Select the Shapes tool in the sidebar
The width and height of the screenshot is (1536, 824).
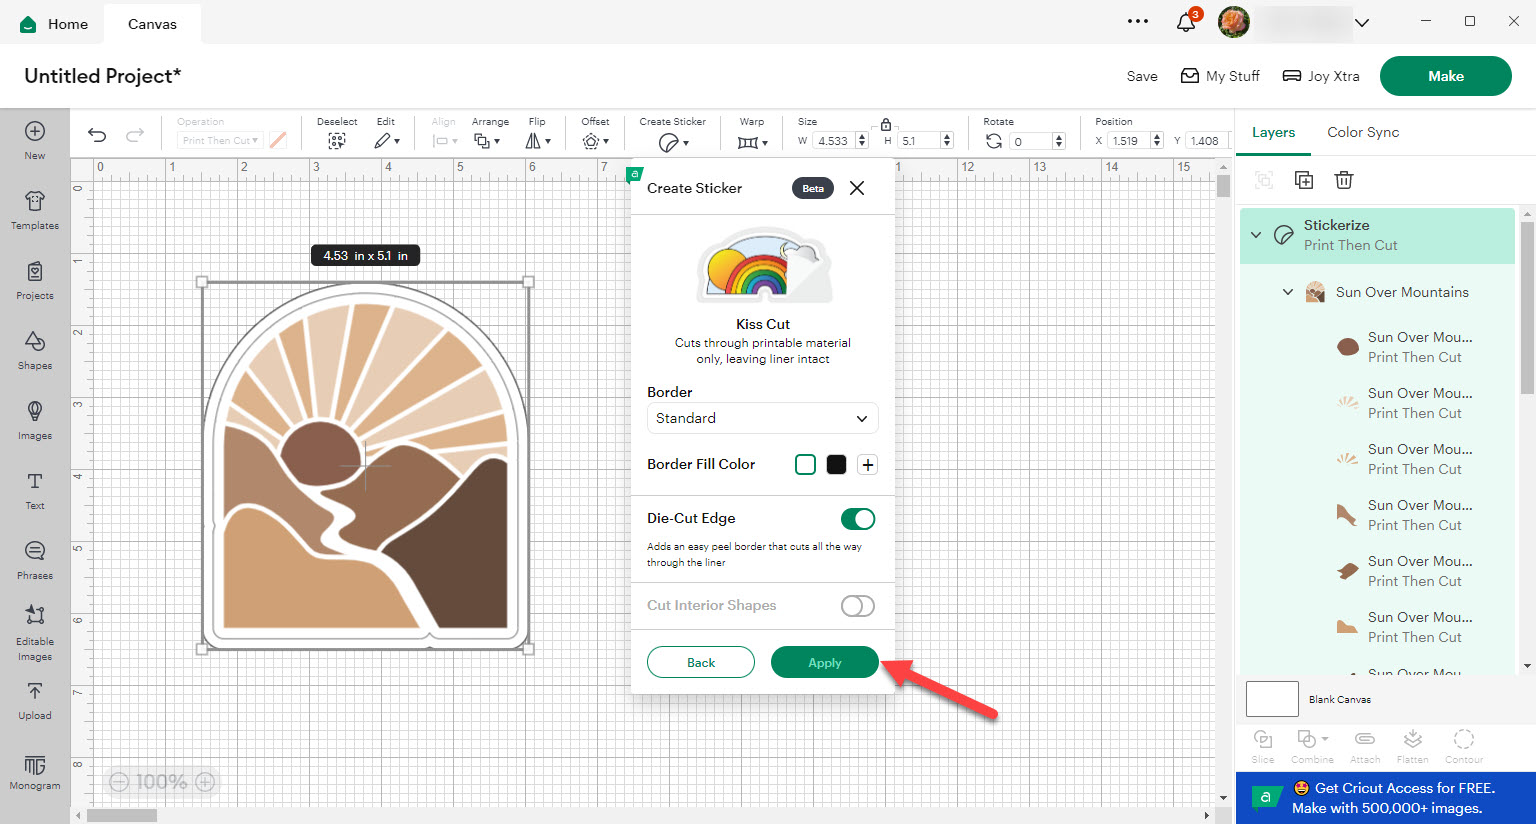pyautogui.click(x=34, y=351)
